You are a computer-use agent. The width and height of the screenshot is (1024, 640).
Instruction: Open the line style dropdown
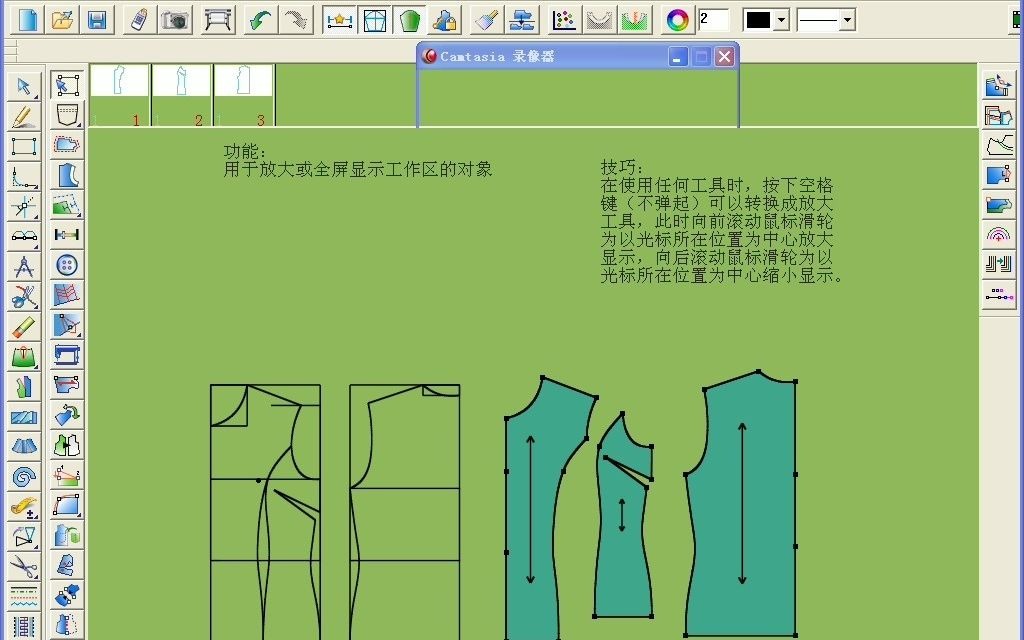tap(847, 18)
